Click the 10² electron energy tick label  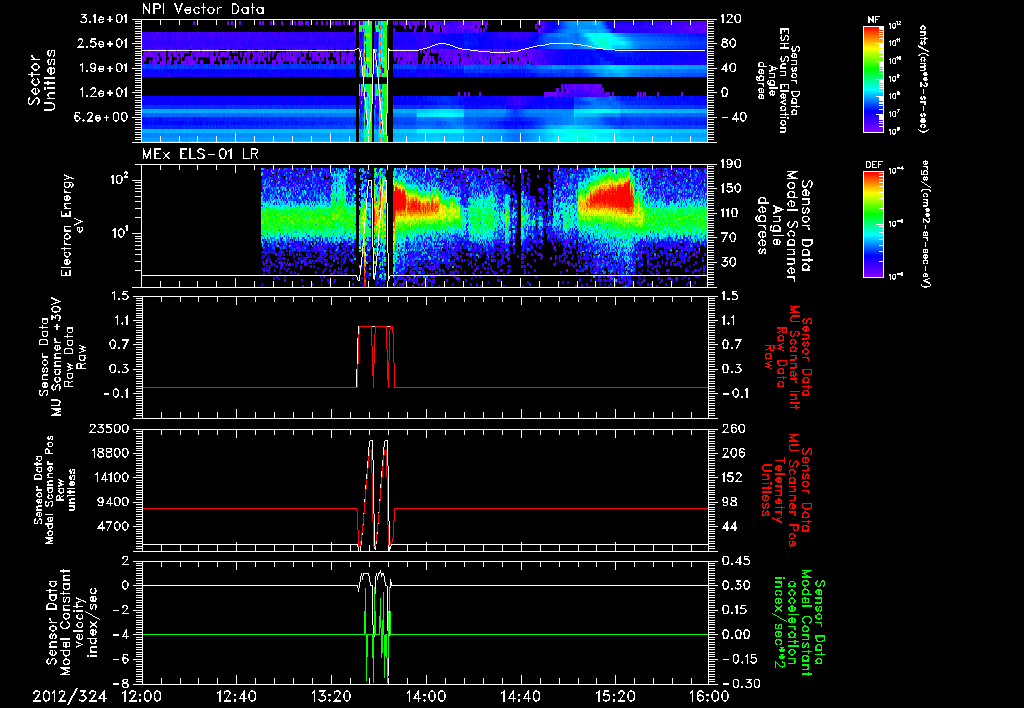click(x=118, y=180)
